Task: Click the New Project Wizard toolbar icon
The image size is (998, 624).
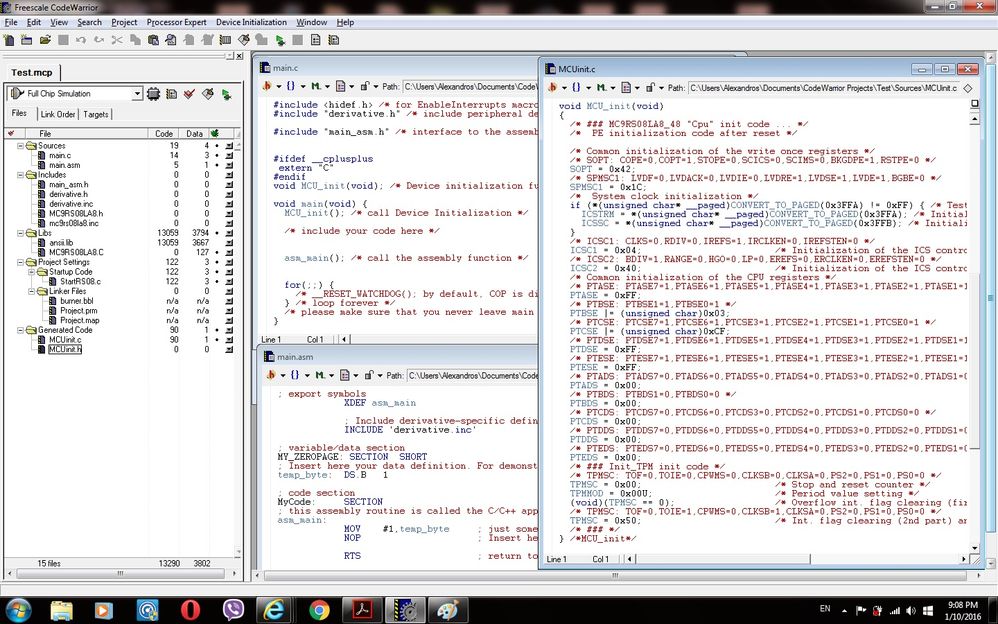Action: (x=27, y=40)
